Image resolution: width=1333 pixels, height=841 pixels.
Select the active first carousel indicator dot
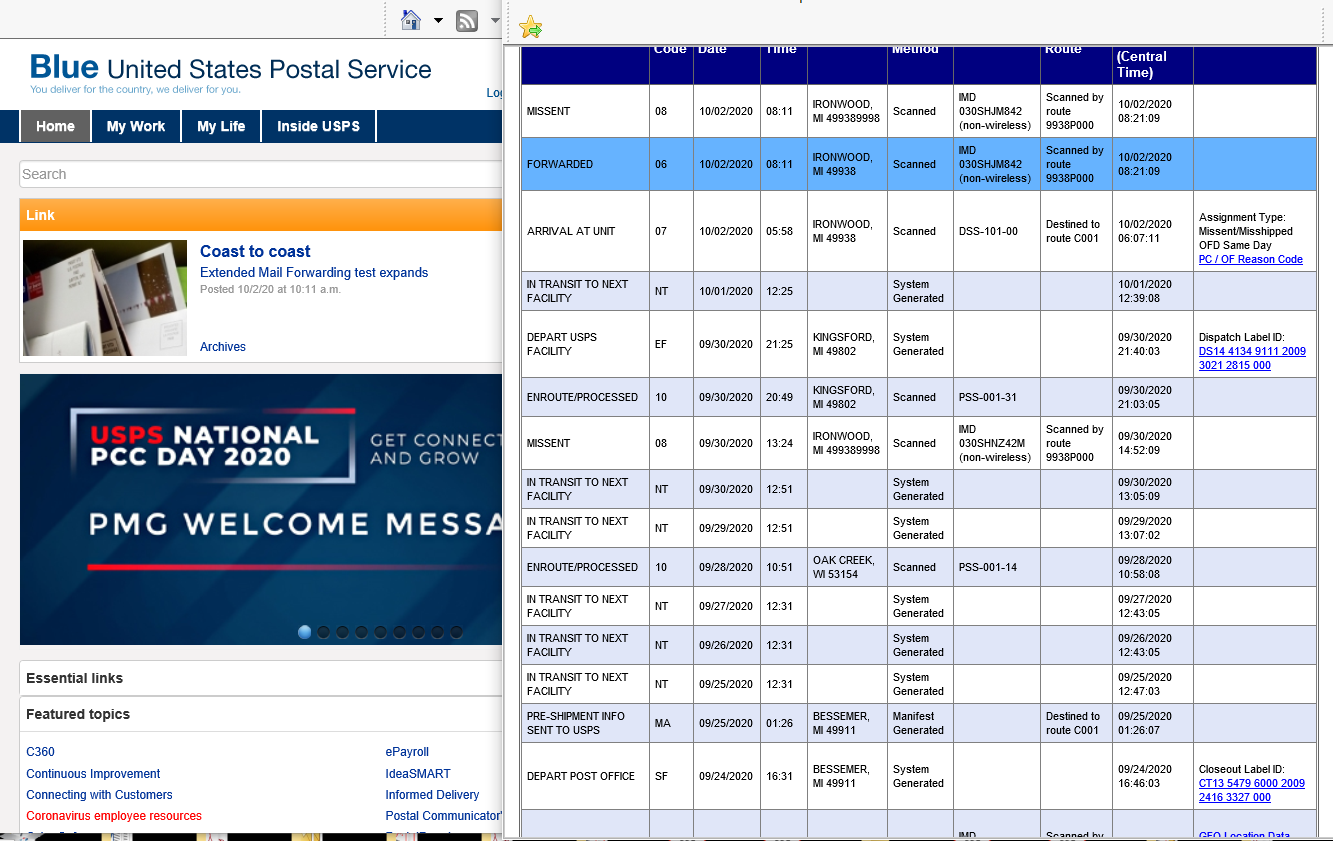(305, 632)
